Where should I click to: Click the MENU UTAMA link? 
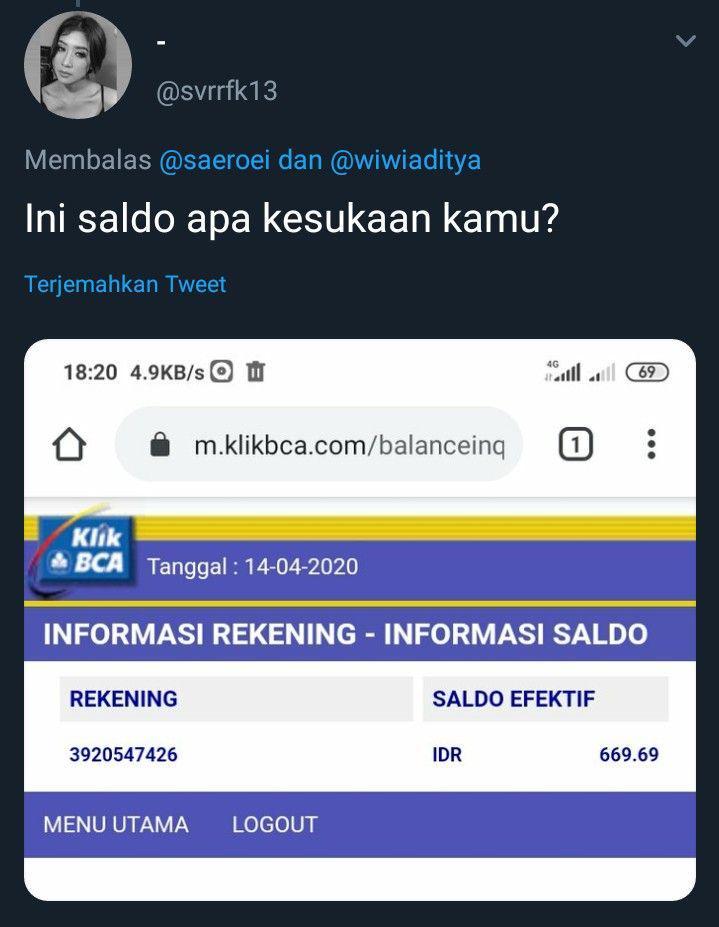(116, 825)
